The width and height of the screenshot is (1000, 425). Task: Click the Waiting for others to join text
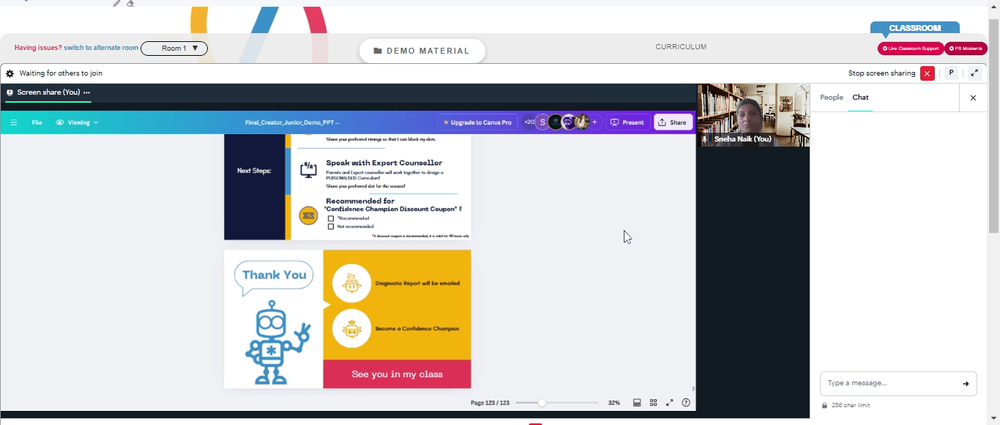(x=61, y=73)
